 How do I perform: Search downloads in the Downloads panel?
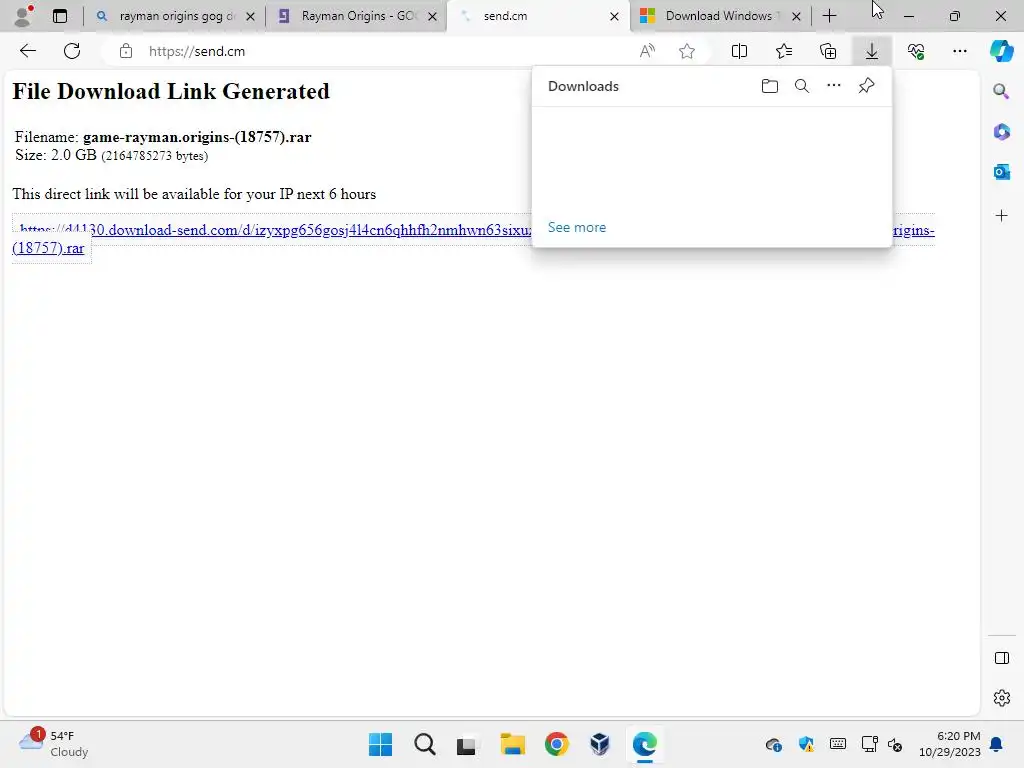802,86
